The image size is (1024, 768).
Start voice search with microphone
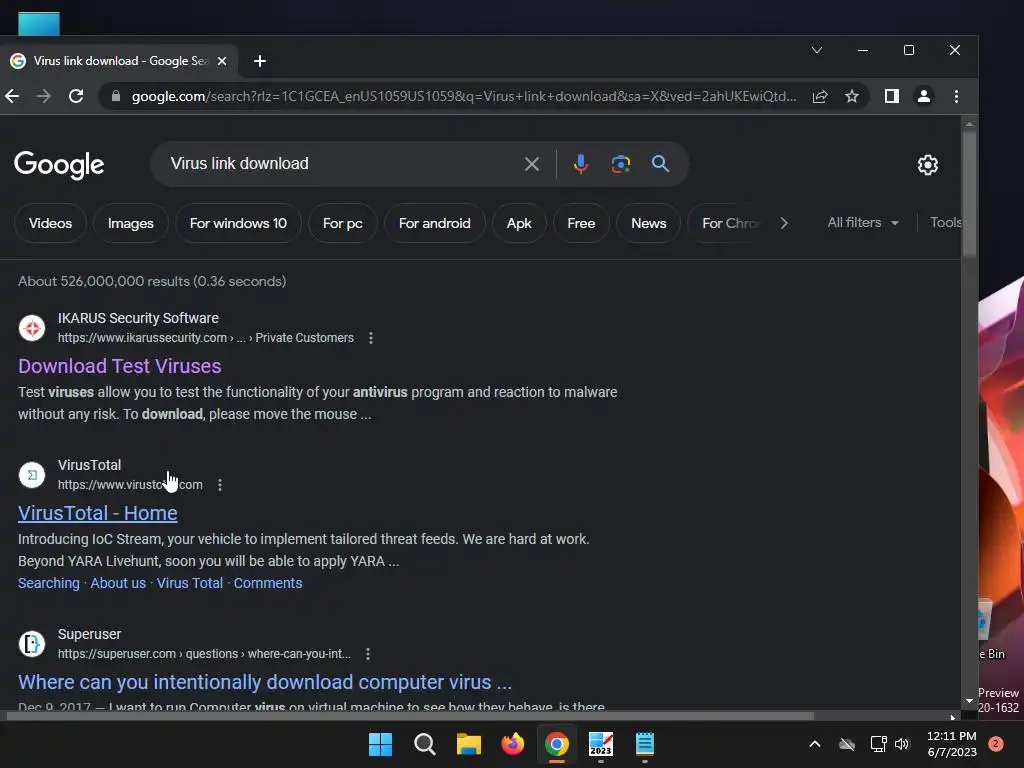point(581,164)
